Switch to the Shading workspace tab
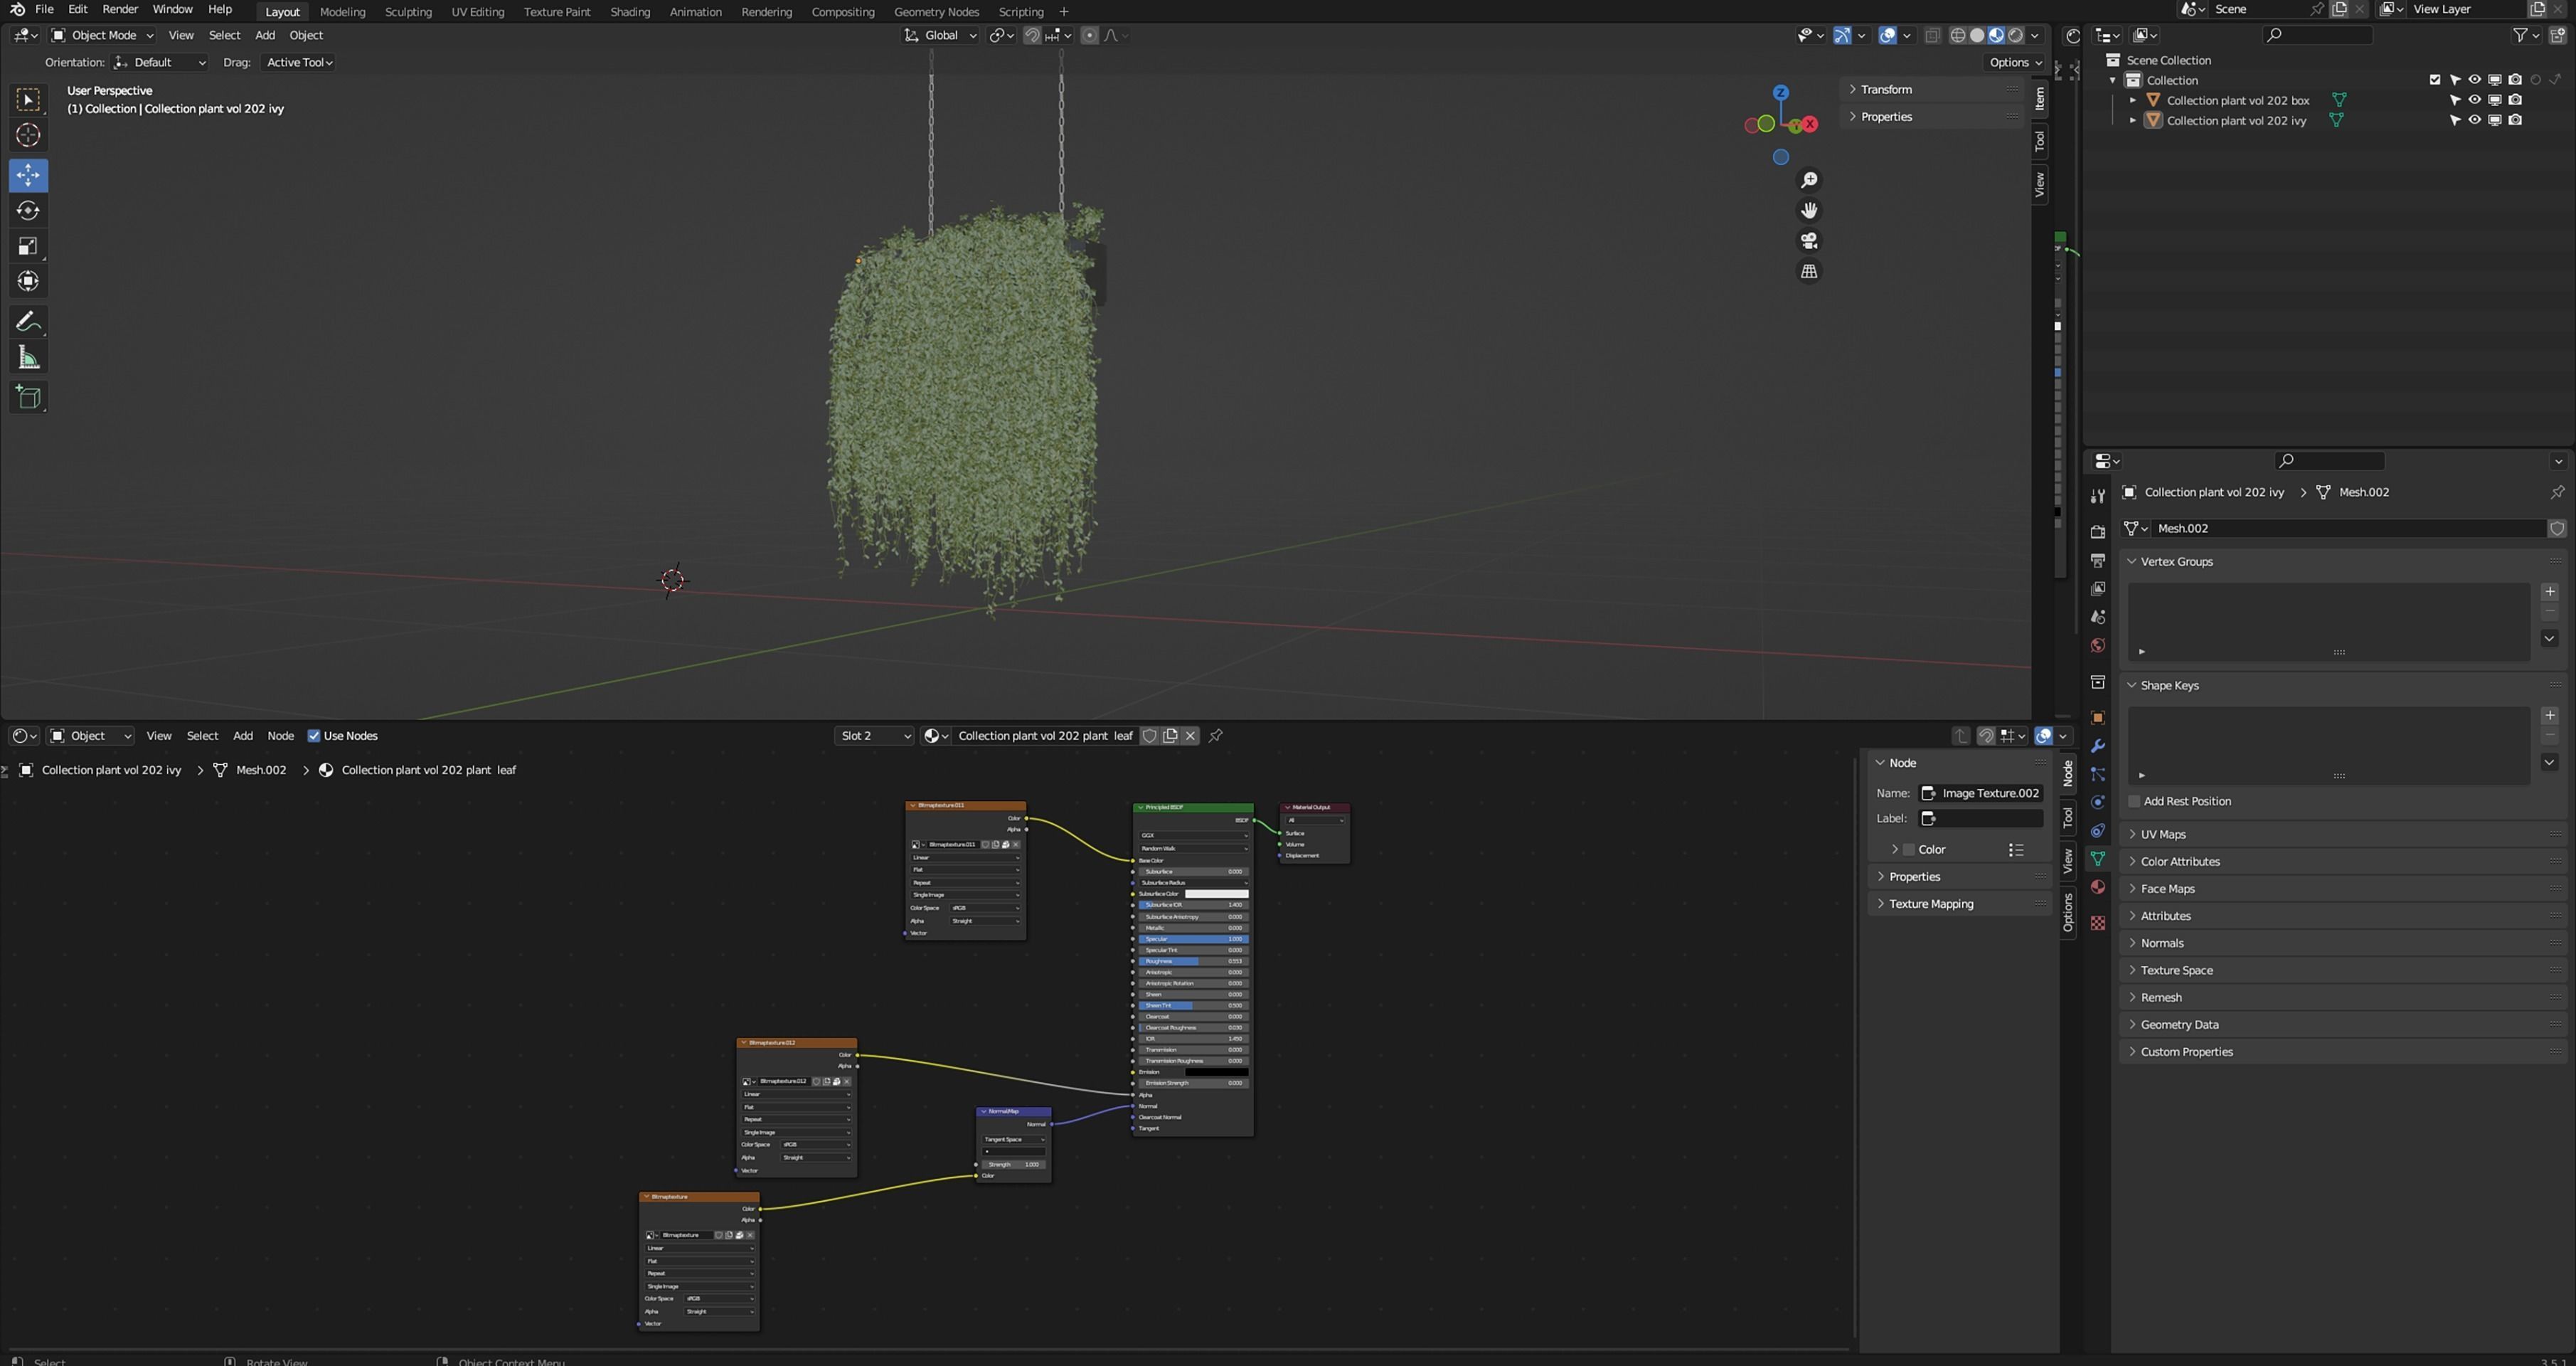This screenshot has width=2576, height=1366. (x=630, y=12)
